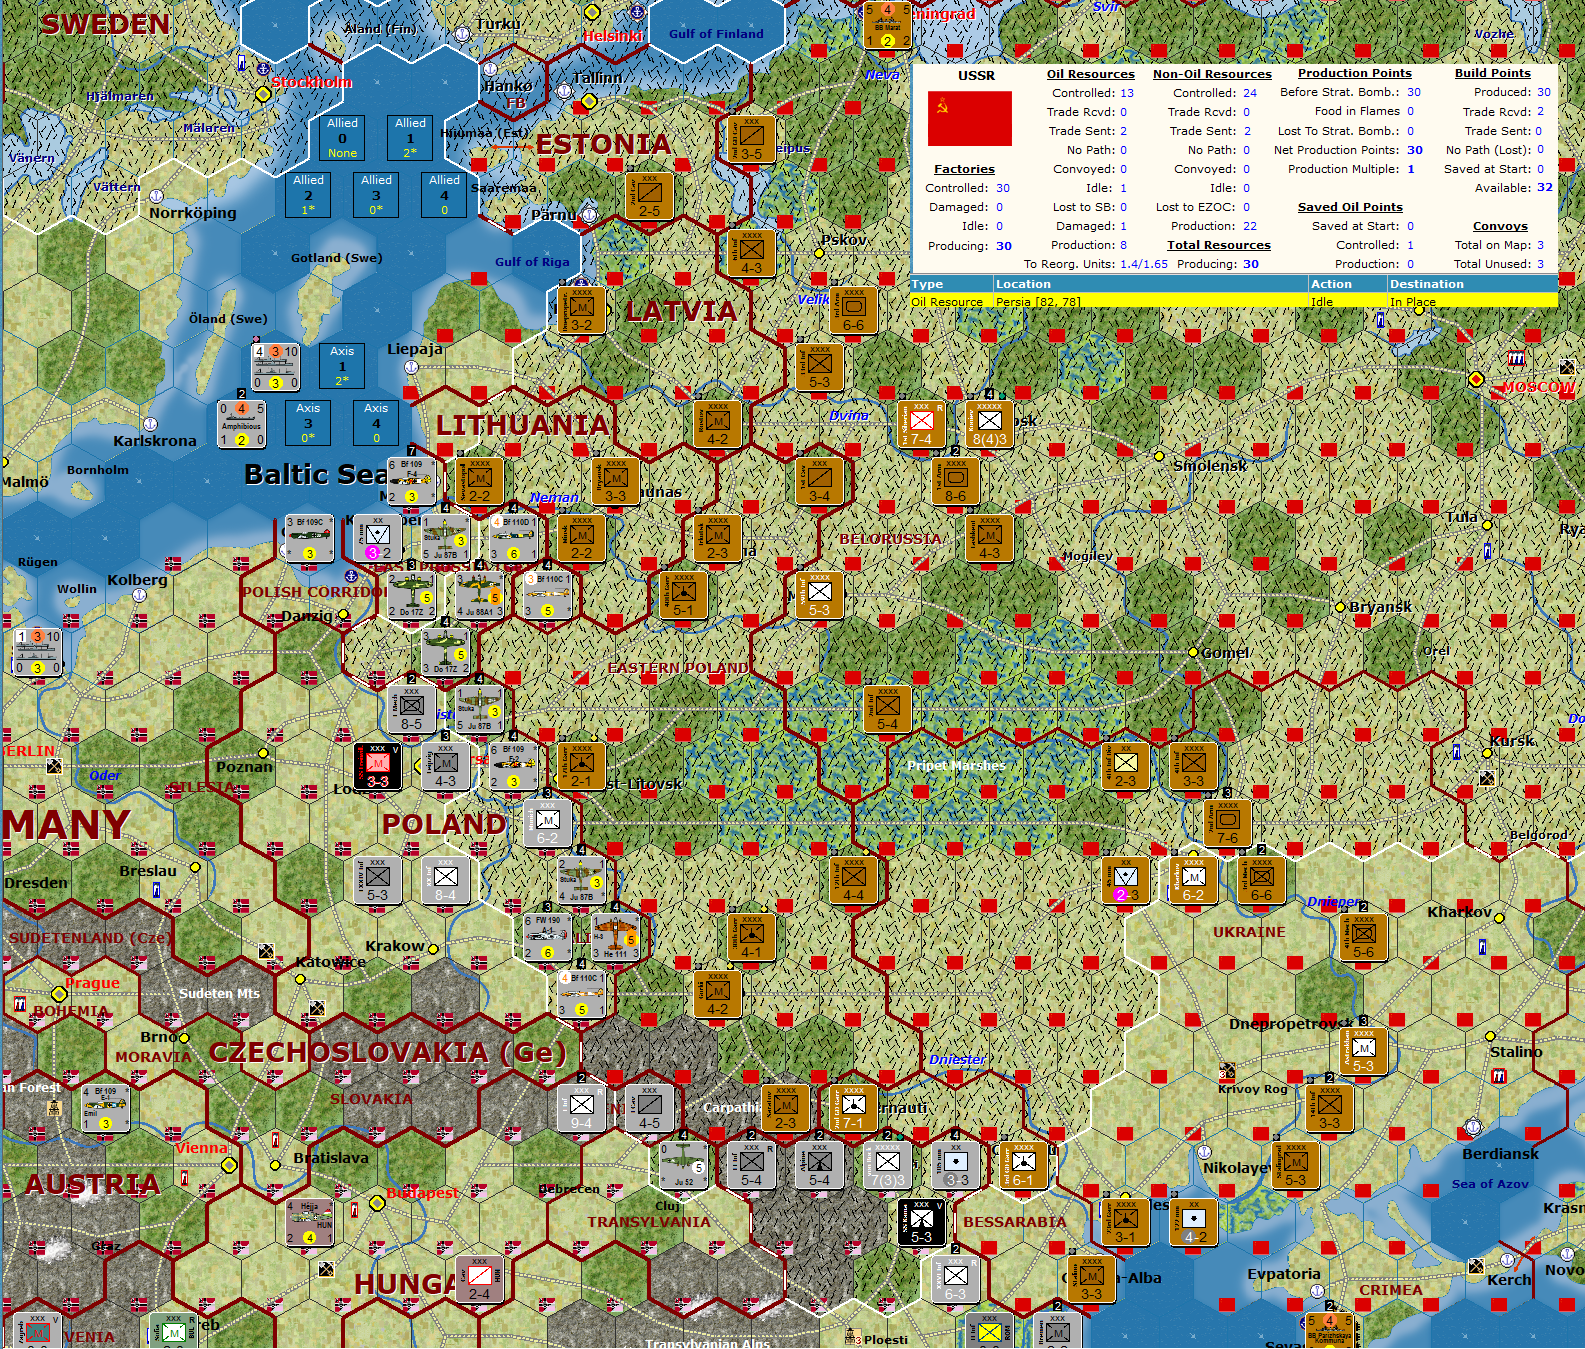The width and height of the screenshot is (1585, 1349).
Task: Select the Bf 109 F-4 fighter counter
Action: tap(412, 481)
